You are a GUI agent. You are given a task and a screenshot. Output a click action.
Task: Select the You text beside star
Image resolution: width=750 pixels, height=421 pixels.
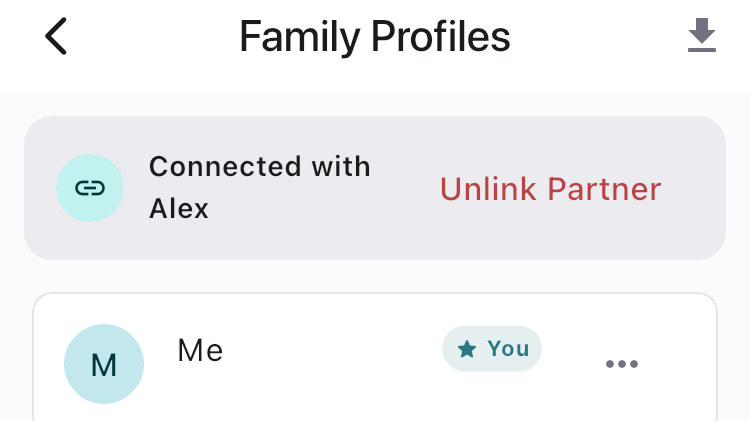(x=508, y=349)
